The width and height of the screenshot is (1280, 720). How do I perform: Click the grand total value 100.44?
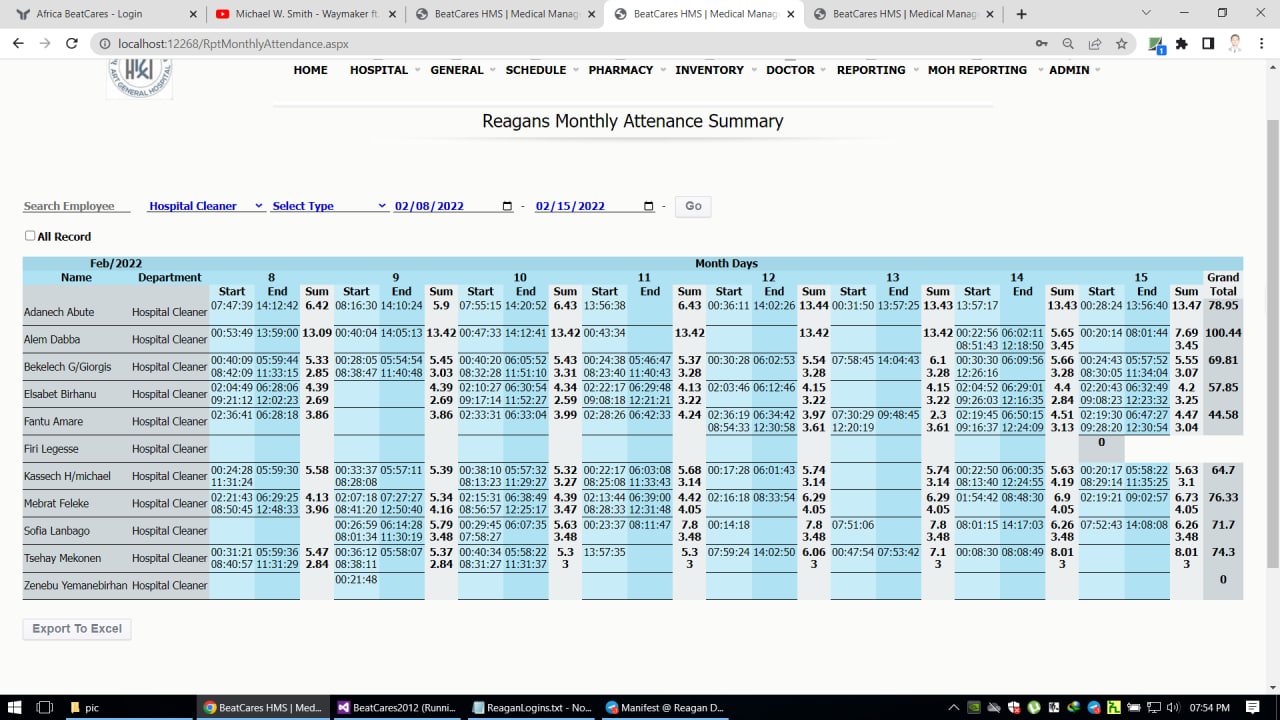[x=1223, y=332]
